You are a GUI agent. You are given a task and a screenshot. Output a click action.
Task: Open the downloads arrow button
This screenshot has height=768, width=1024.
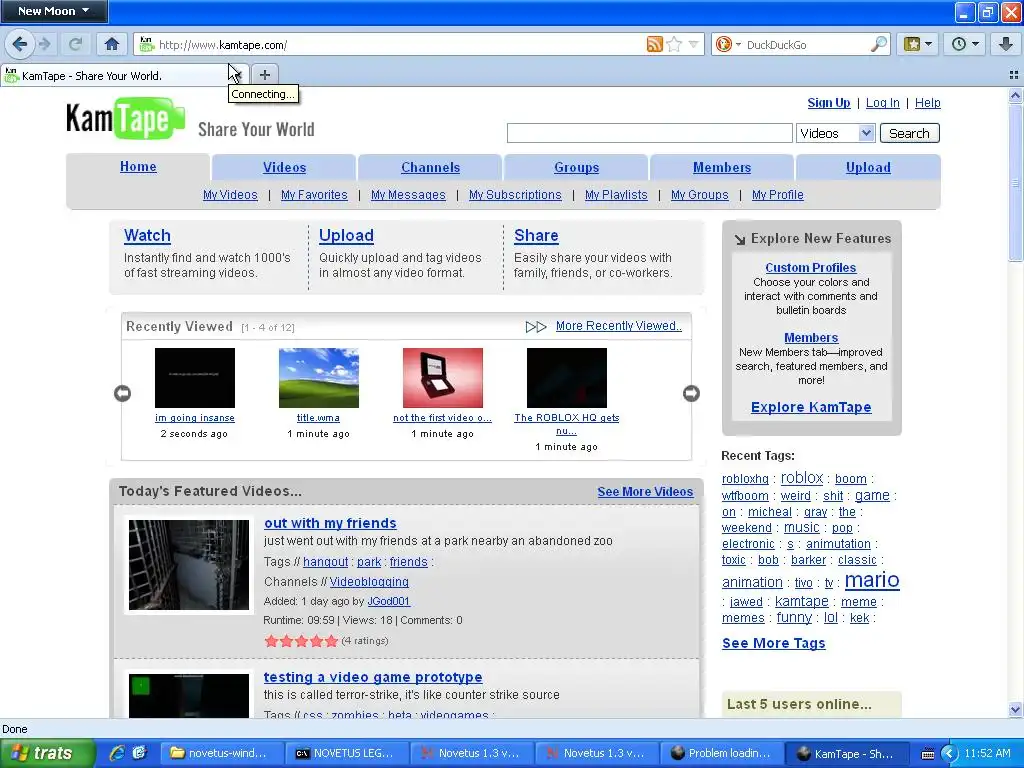(1006, 44)
